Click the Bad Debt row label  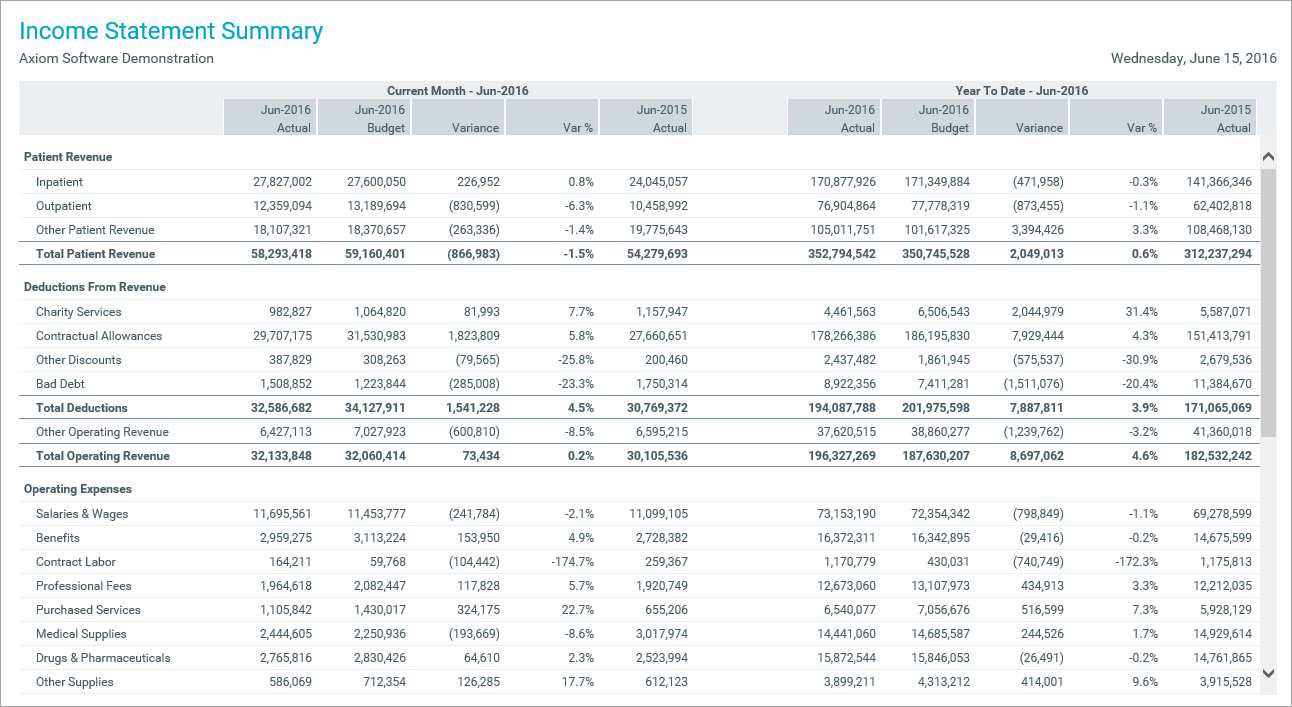pos(60,383)
